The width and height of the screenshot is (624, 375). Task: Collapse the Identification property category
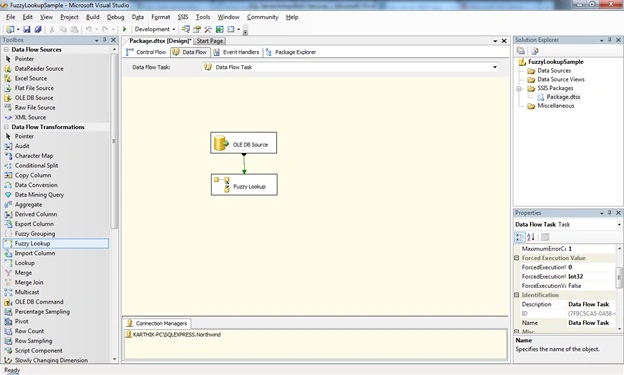(x=517, y=295)
